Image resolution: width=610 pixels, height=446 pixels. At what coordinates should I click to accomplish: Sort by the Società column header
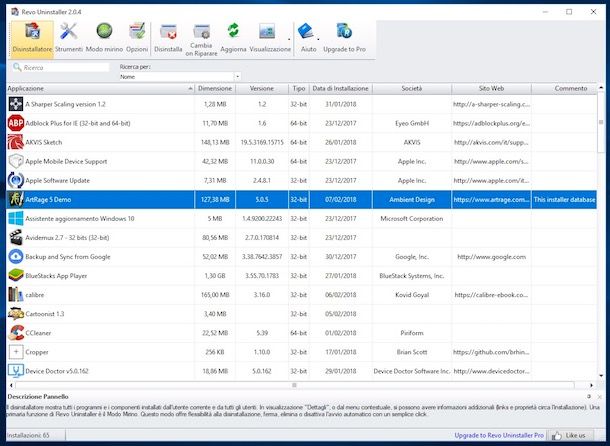pyautogui.click(x=412, y=89)
